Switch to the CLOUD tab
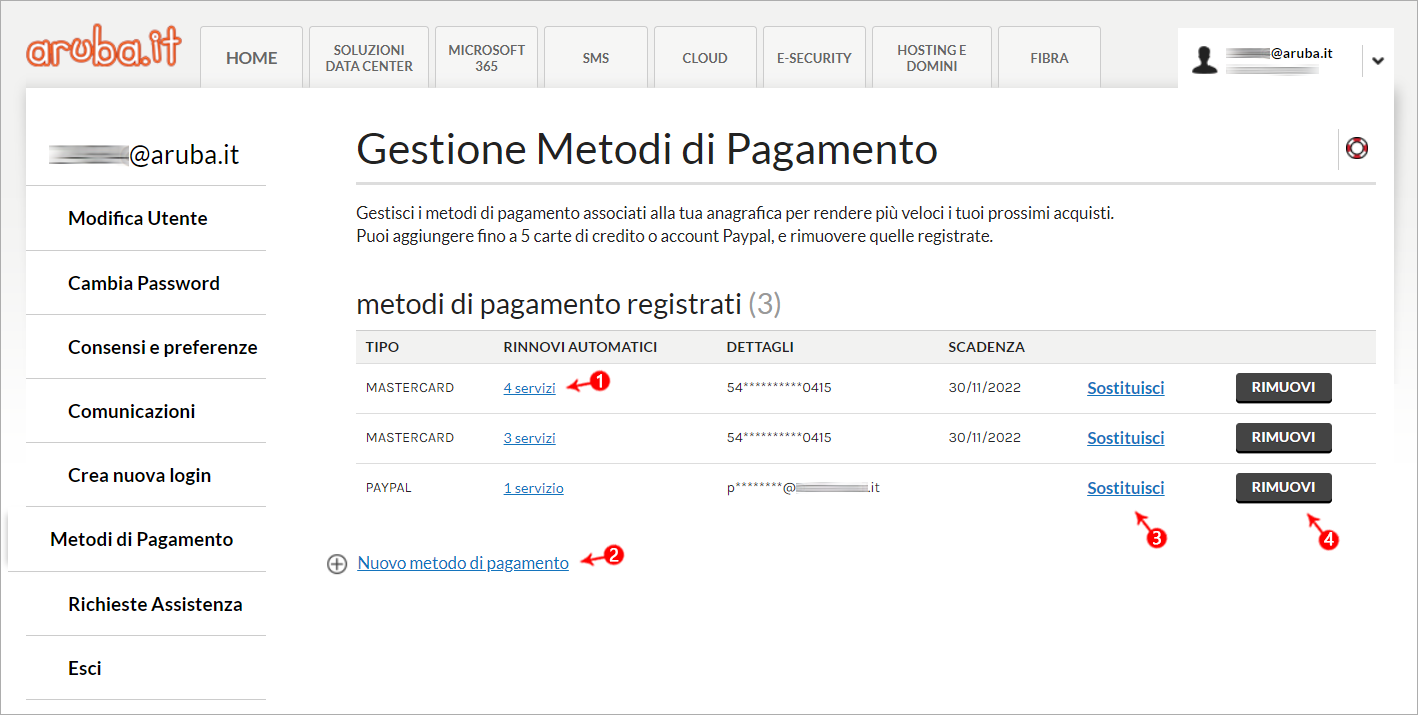Viewport: 1418px width, 715px height. coord(705,58)
